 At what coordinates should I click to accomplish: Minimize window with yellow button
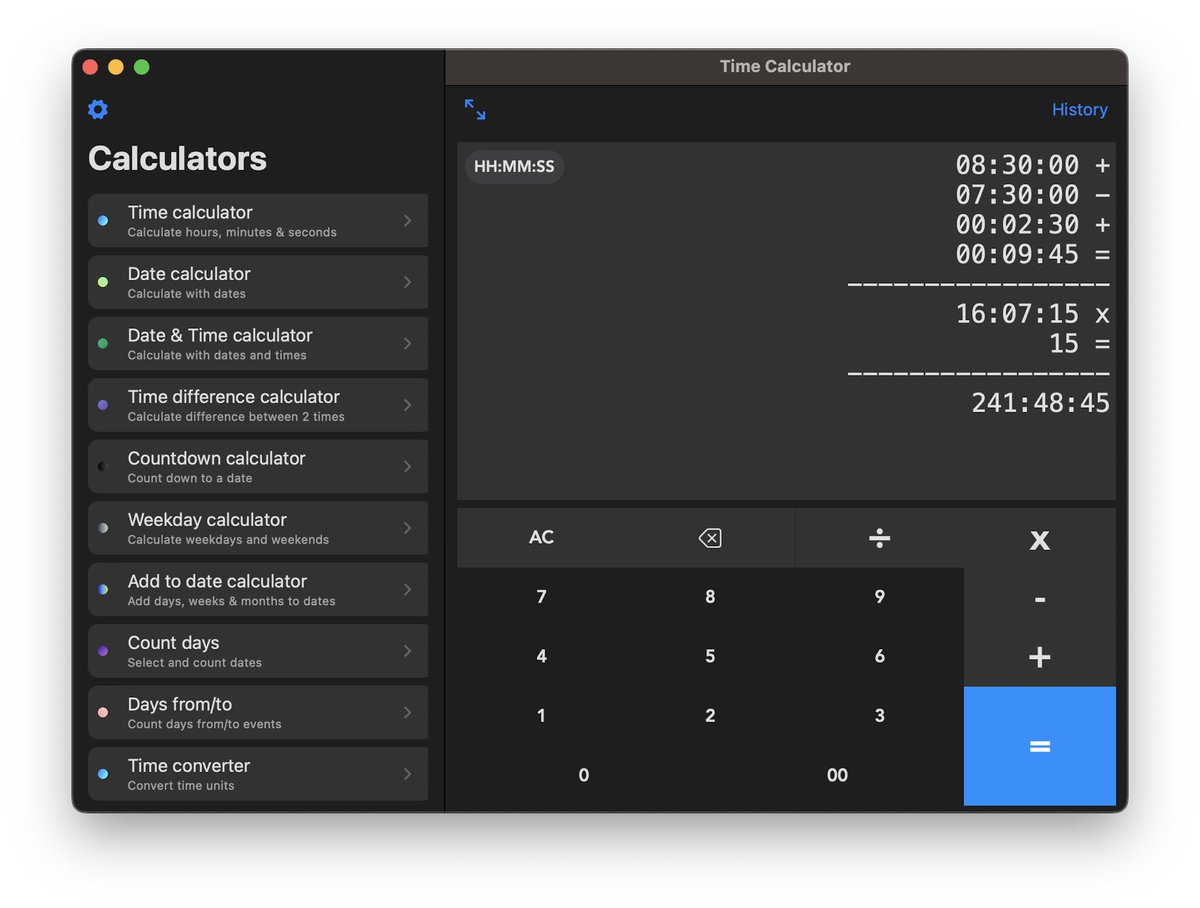pos(116,67)
